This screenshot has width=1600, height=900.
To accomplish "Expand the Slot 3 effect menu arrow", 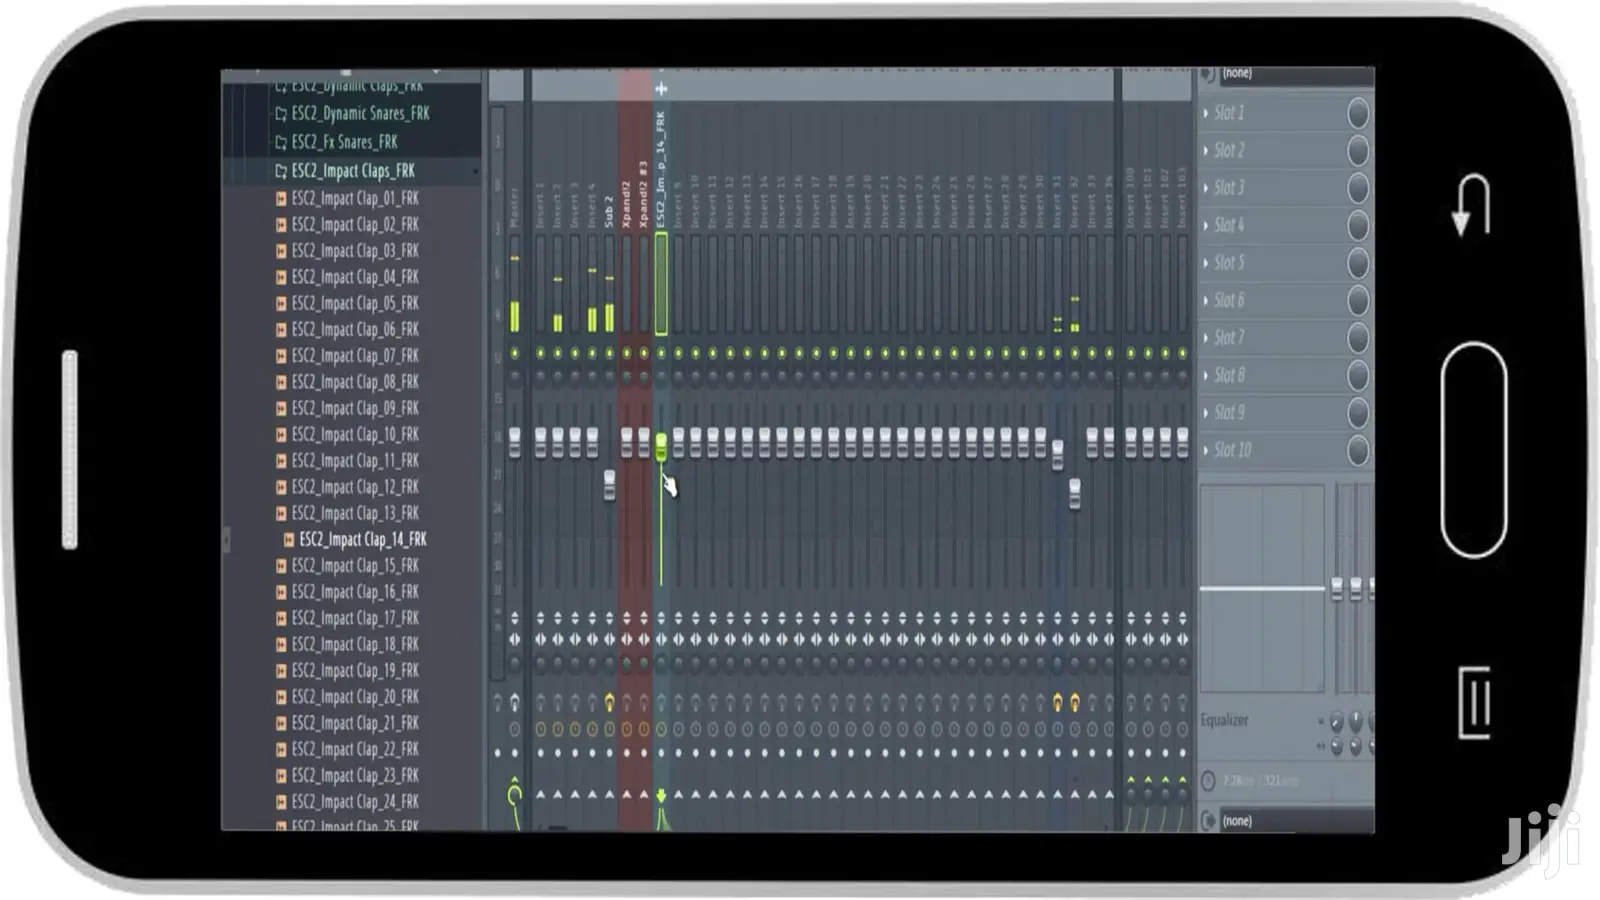I will (x=1206, y=188).
